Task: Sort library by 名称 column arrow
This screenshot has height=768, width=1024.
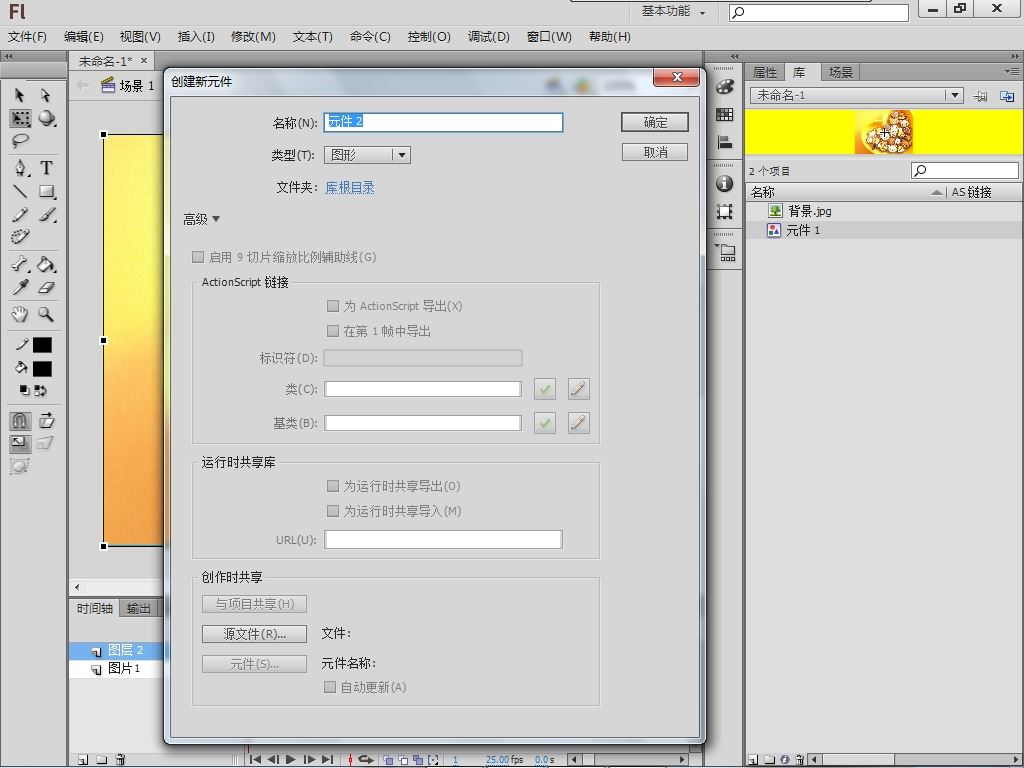Action: coord(936,192)
